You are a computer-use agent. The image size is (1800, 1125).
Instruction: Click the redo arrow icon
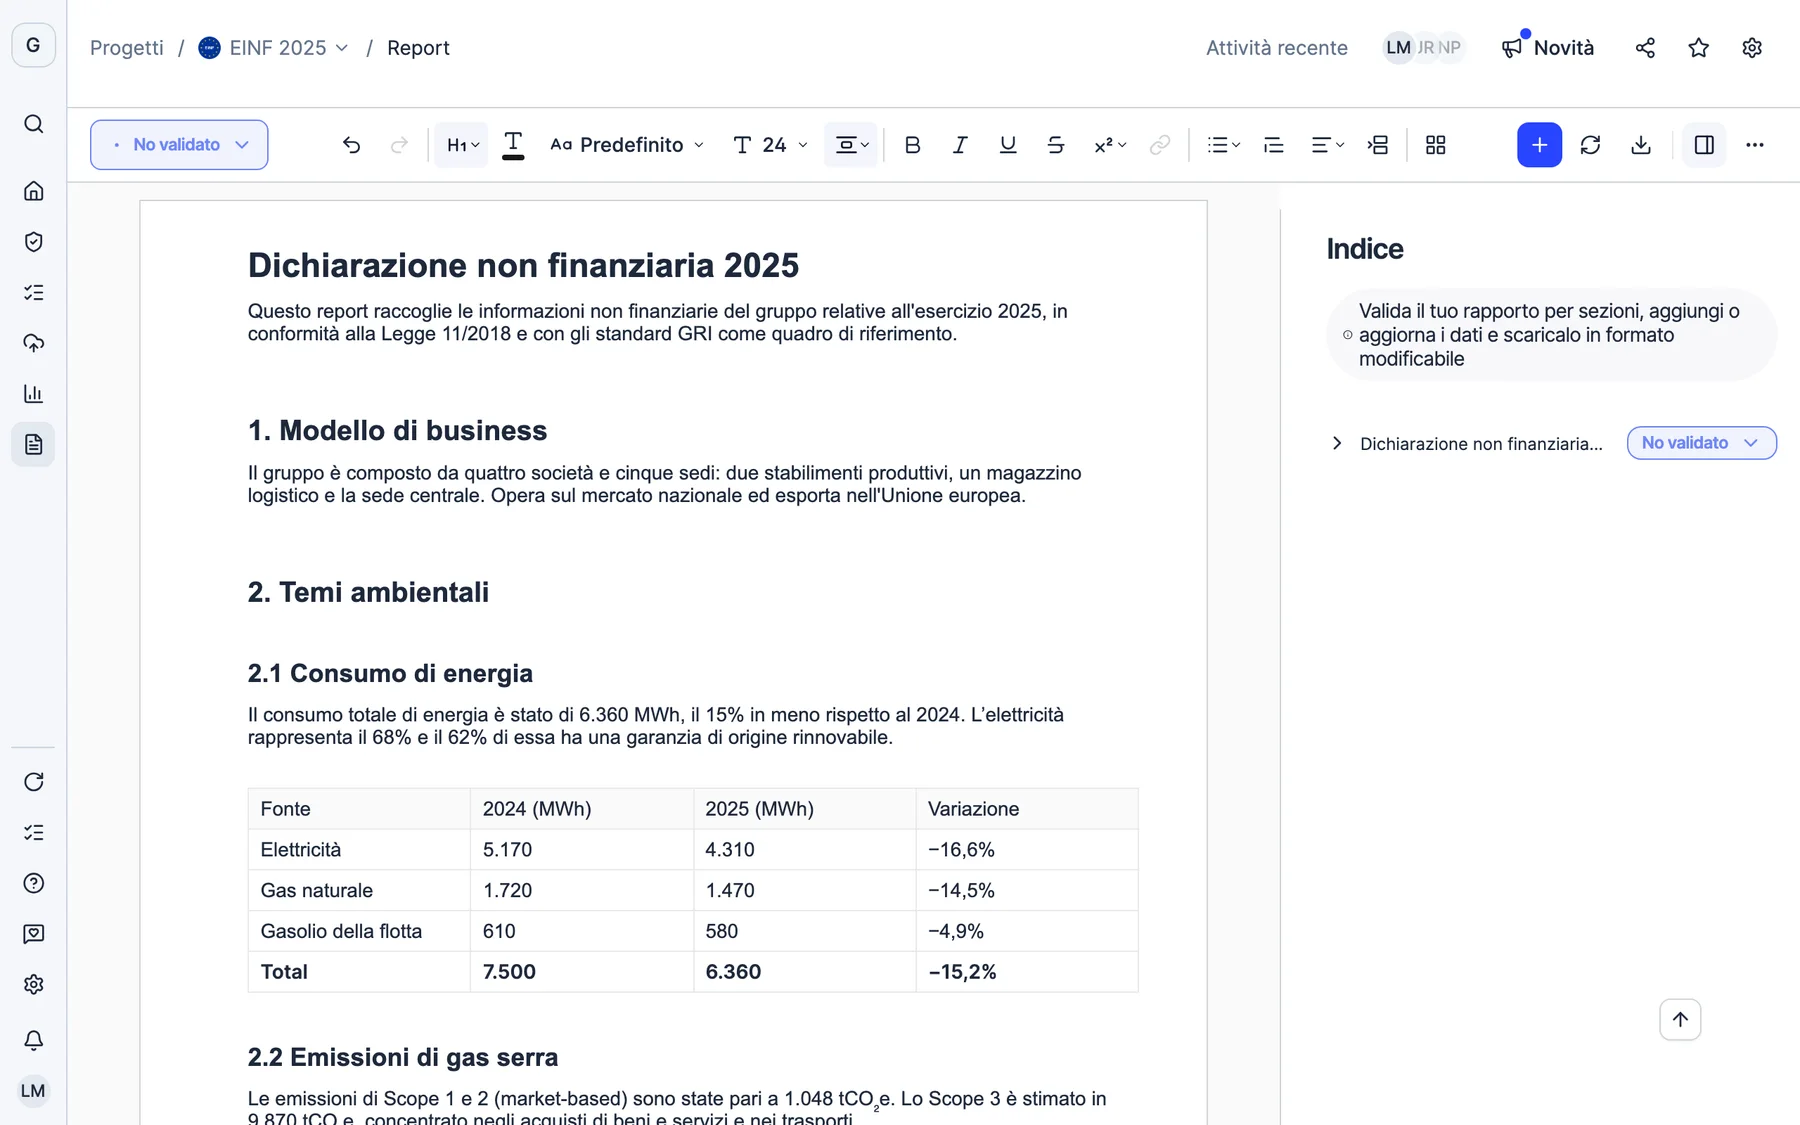399,145
